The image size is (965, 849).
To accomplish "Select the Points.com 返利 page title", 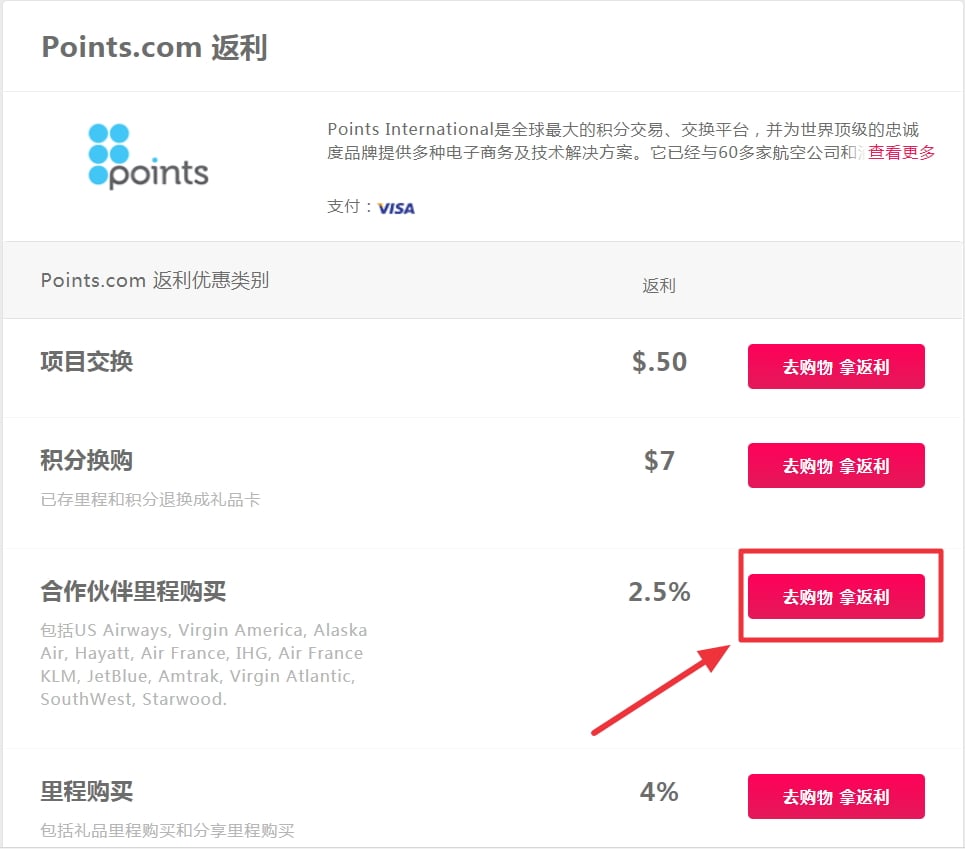I will pos(154,47).
